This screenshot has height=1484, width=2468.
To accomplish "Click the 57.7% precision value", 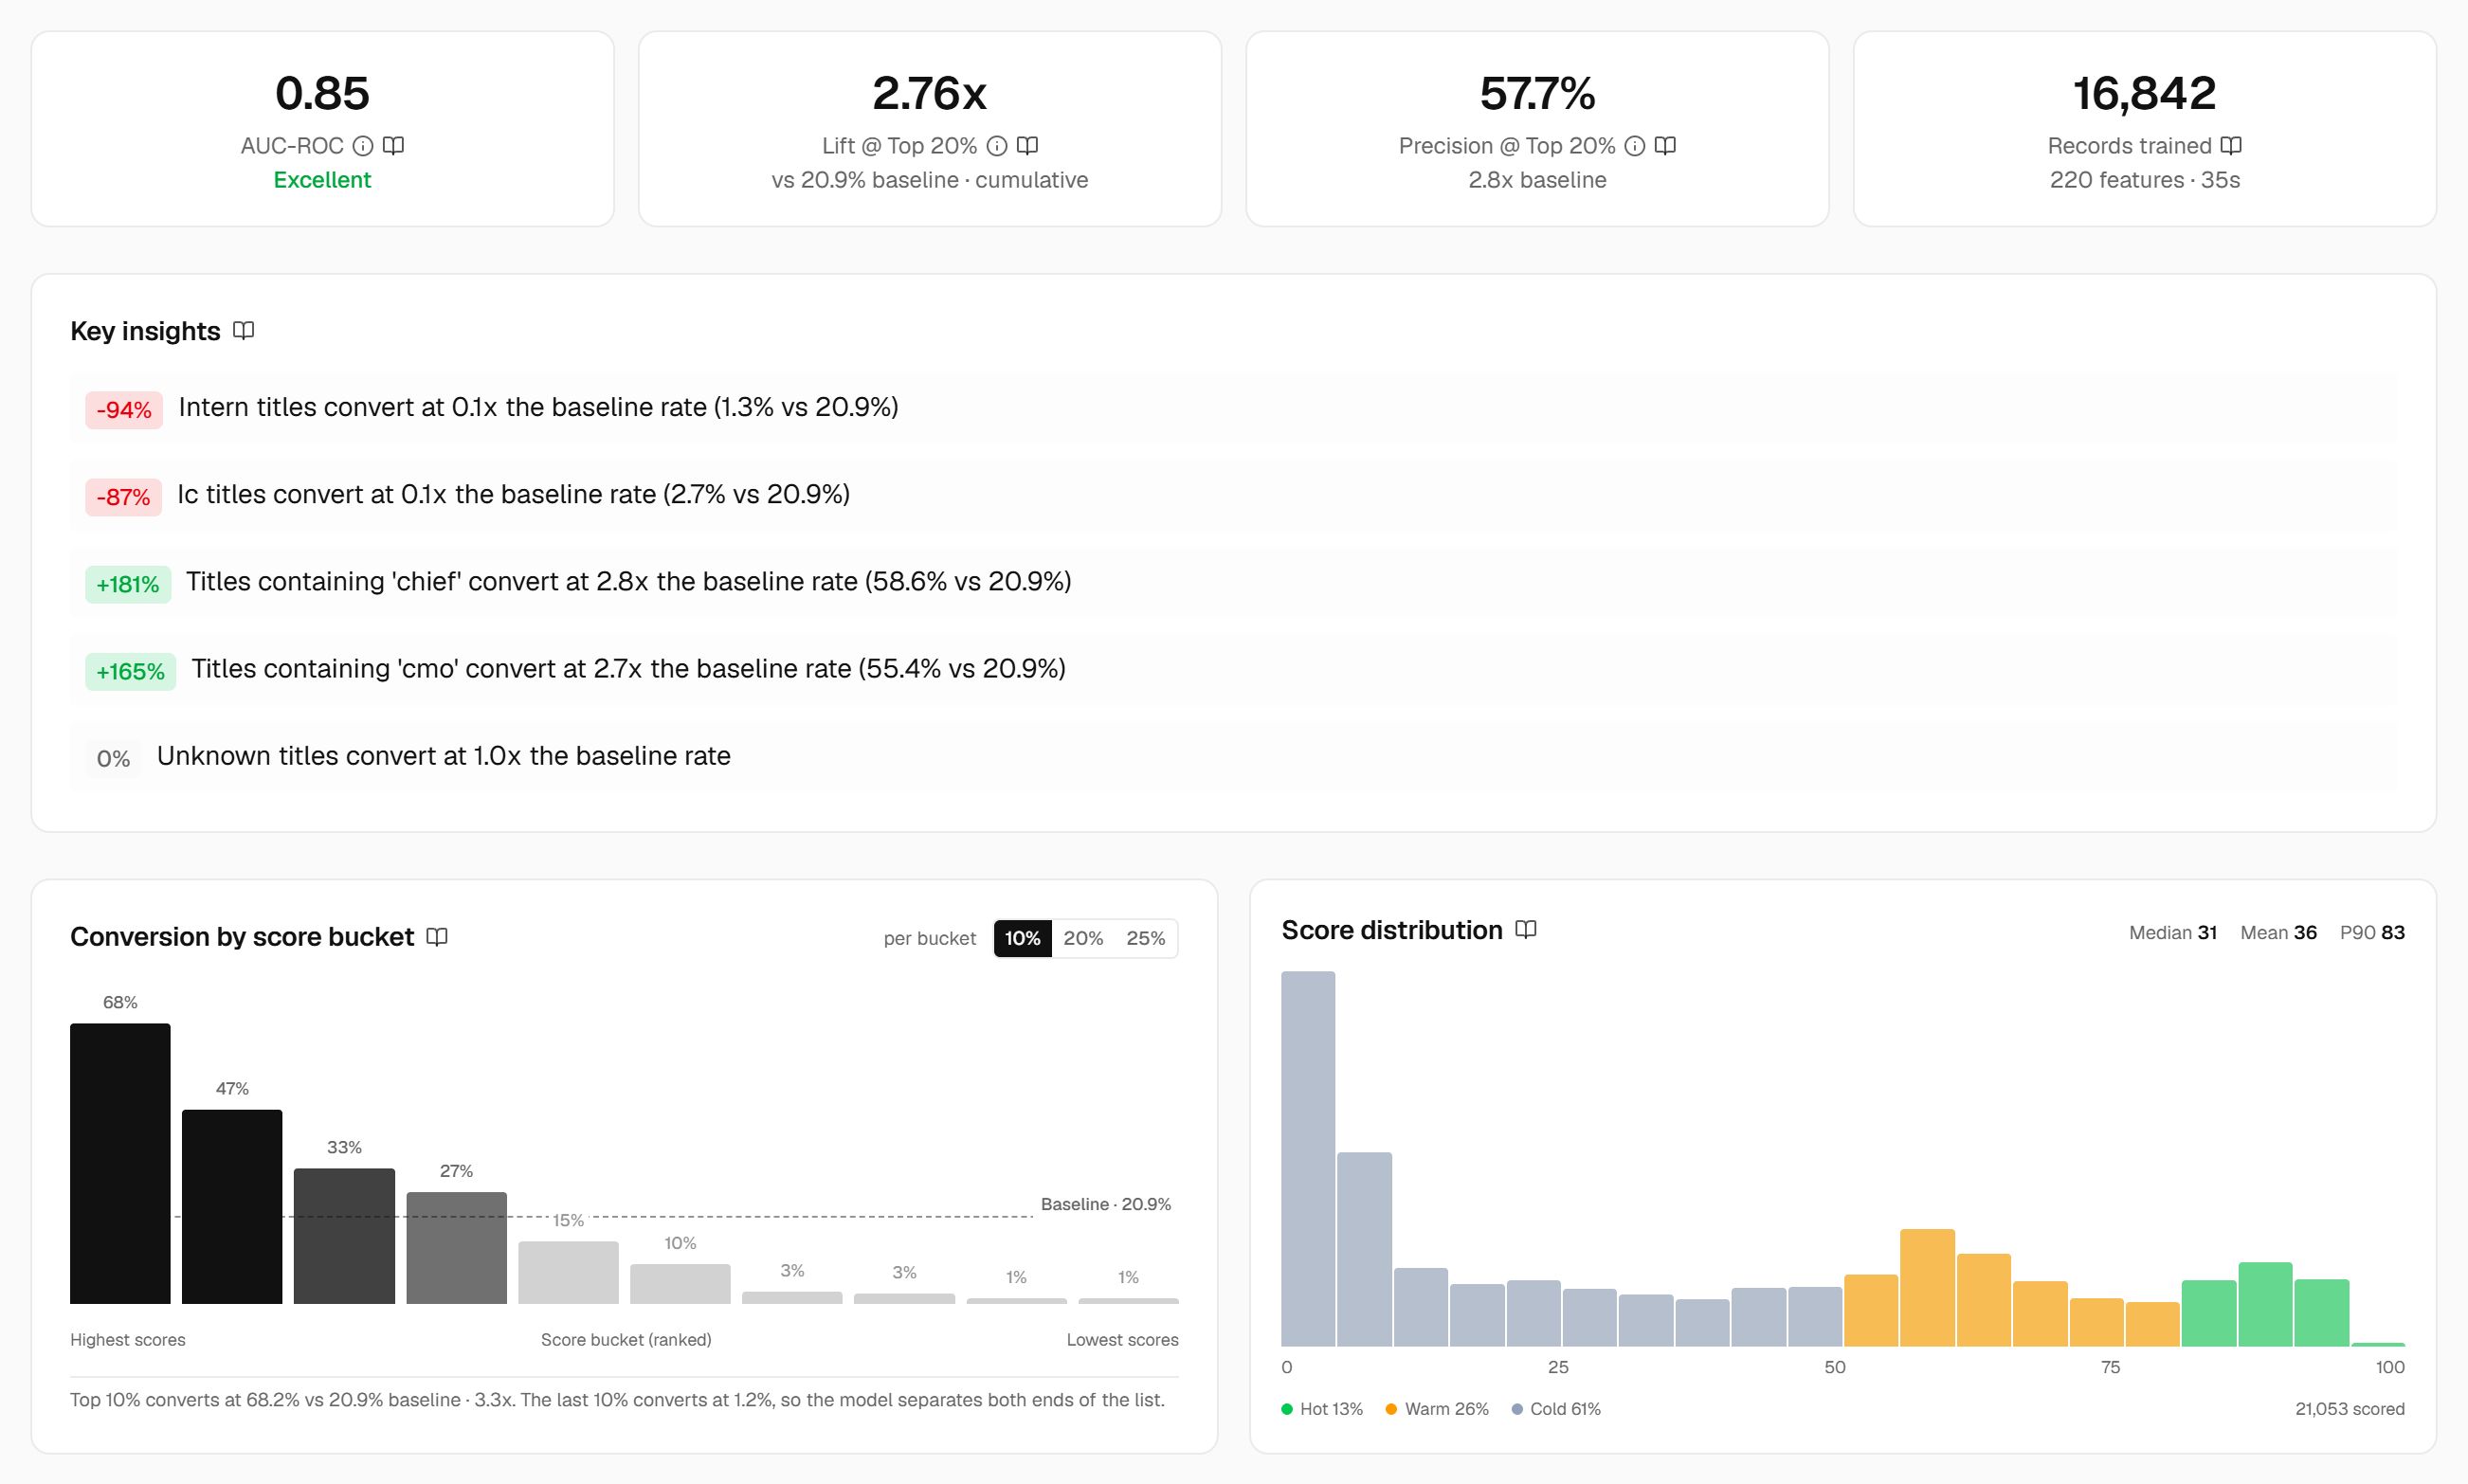I will pos(1538,93).
